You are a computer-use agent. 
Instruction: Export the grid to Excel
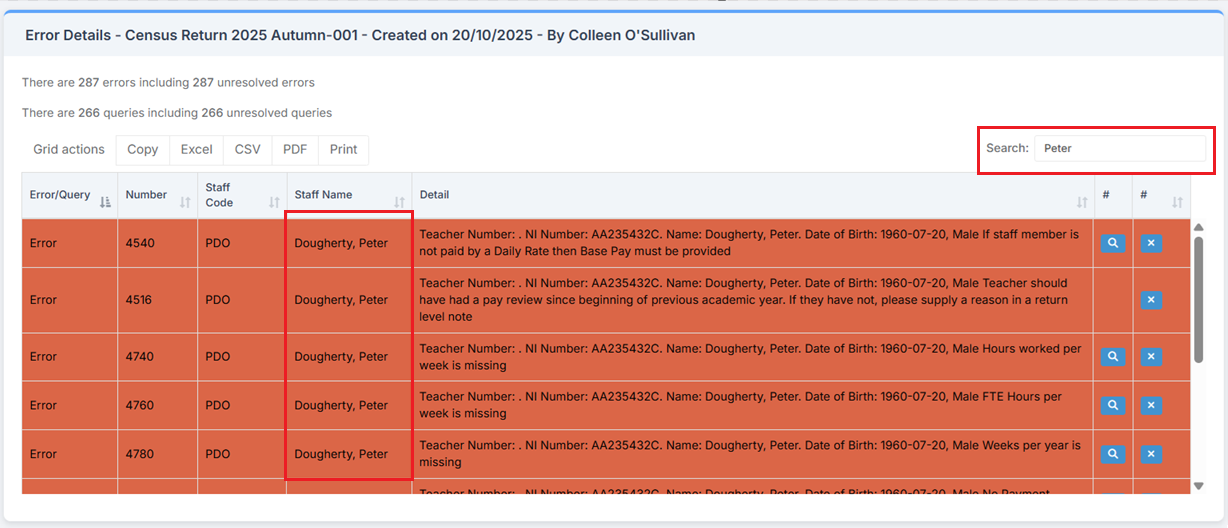(x=196, y=150)
